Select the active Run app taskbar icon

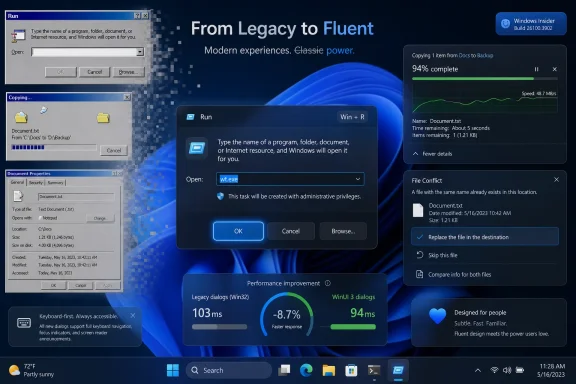[398, 370]
